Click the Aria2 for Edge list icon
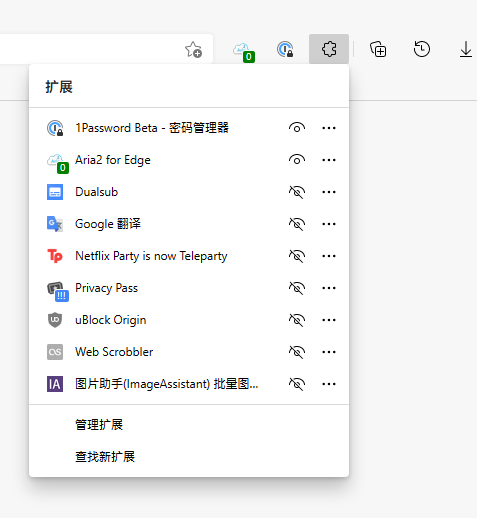The width and height of the screenshot is (477, 518). coord(57,163)
